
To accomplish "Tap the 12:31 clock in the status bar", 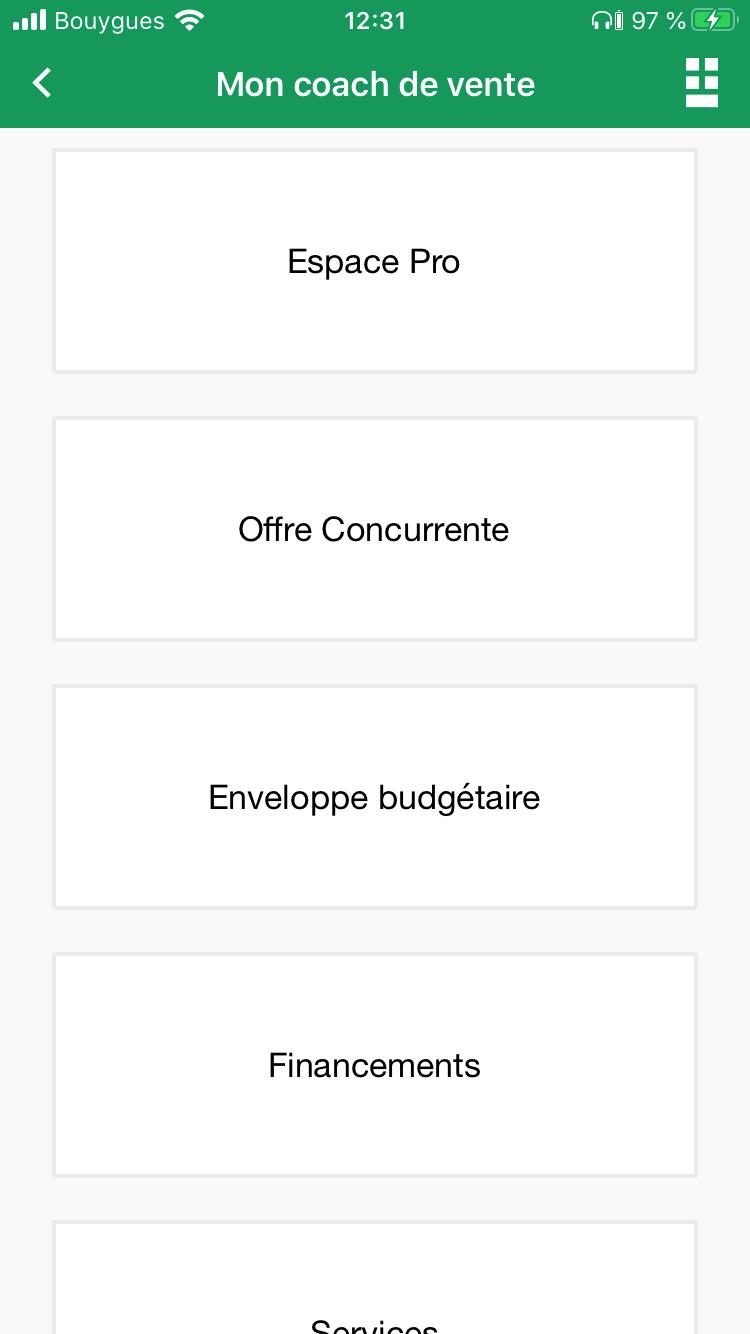I will 375,20.
